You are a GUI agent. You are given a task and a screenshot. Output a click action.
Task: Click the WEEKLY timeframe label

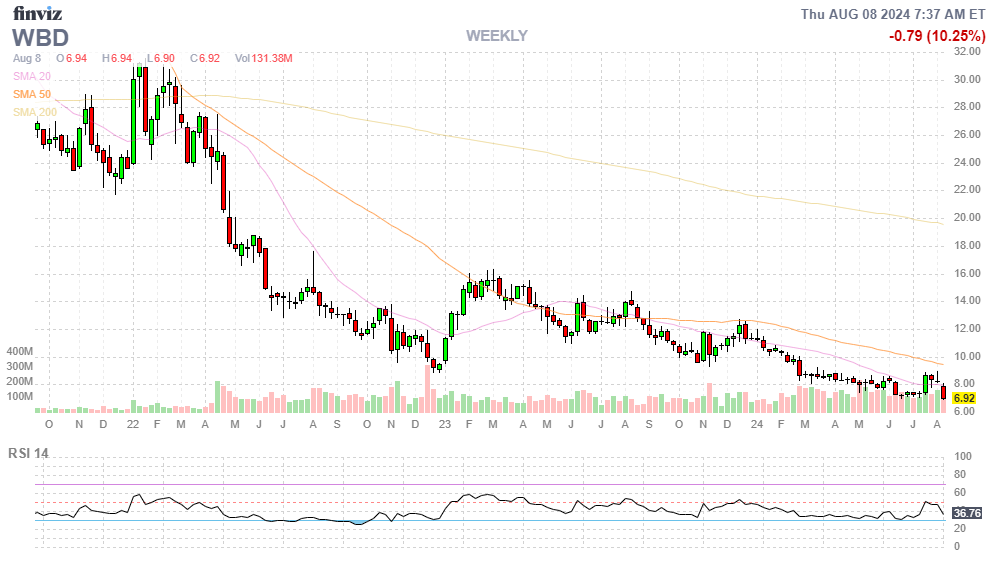click(x=496, y=36)
